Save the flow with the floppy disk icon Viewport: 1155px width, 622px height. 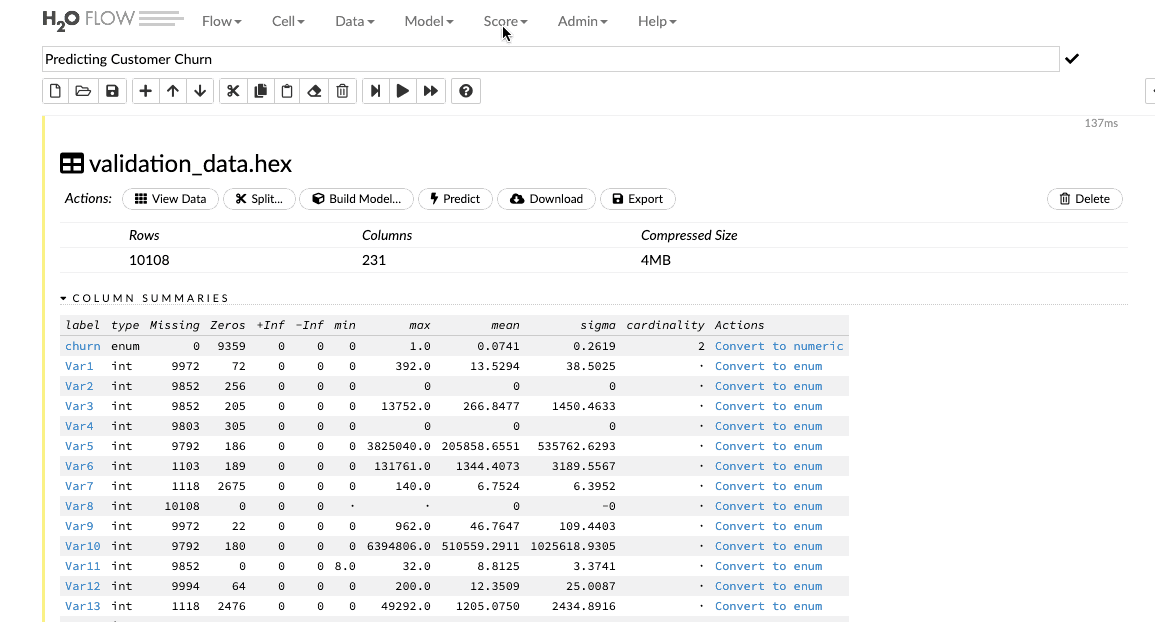[112, 91]
